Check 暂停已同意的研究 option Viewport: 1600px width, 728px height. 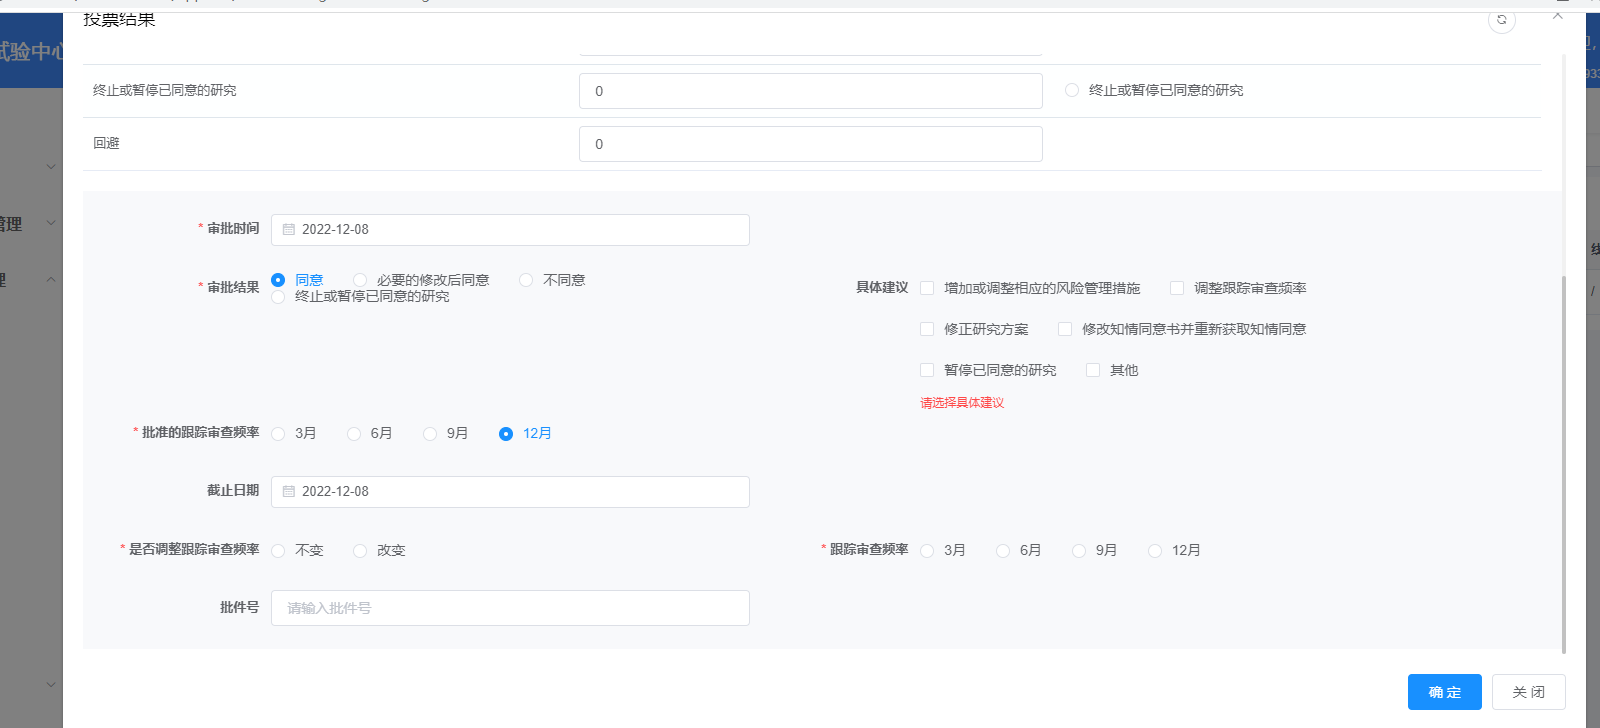point(927,370)
